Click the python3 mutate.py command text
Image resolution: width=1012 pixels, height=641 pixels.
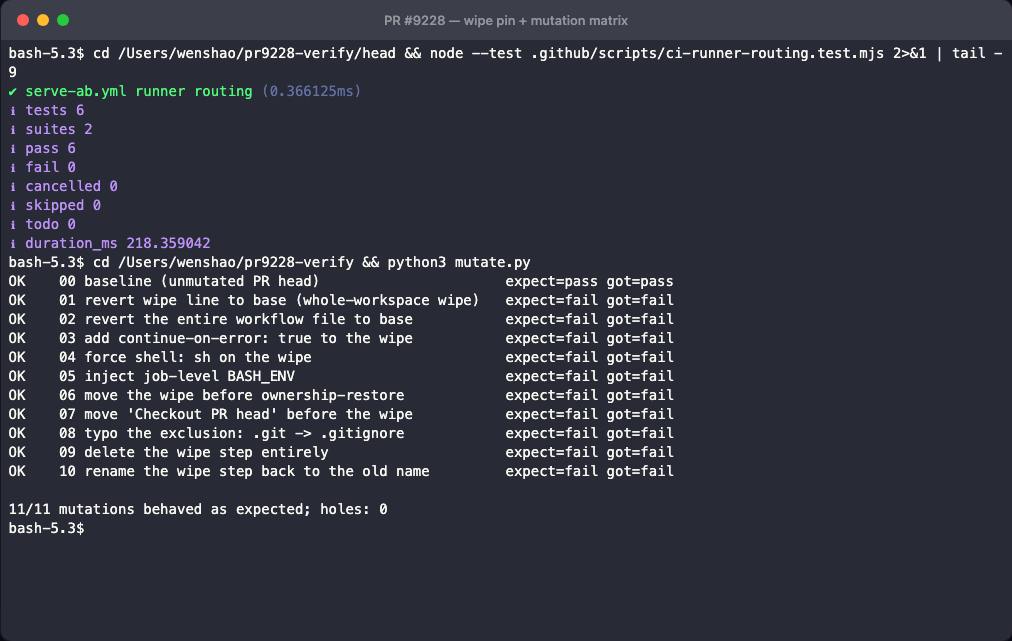(459, 262)
